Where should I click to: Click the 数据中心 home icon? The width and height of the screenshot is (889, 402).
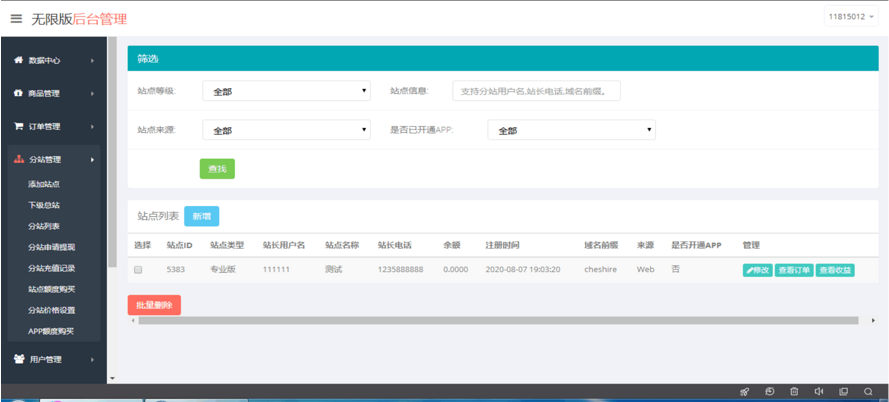pos(18,60)
